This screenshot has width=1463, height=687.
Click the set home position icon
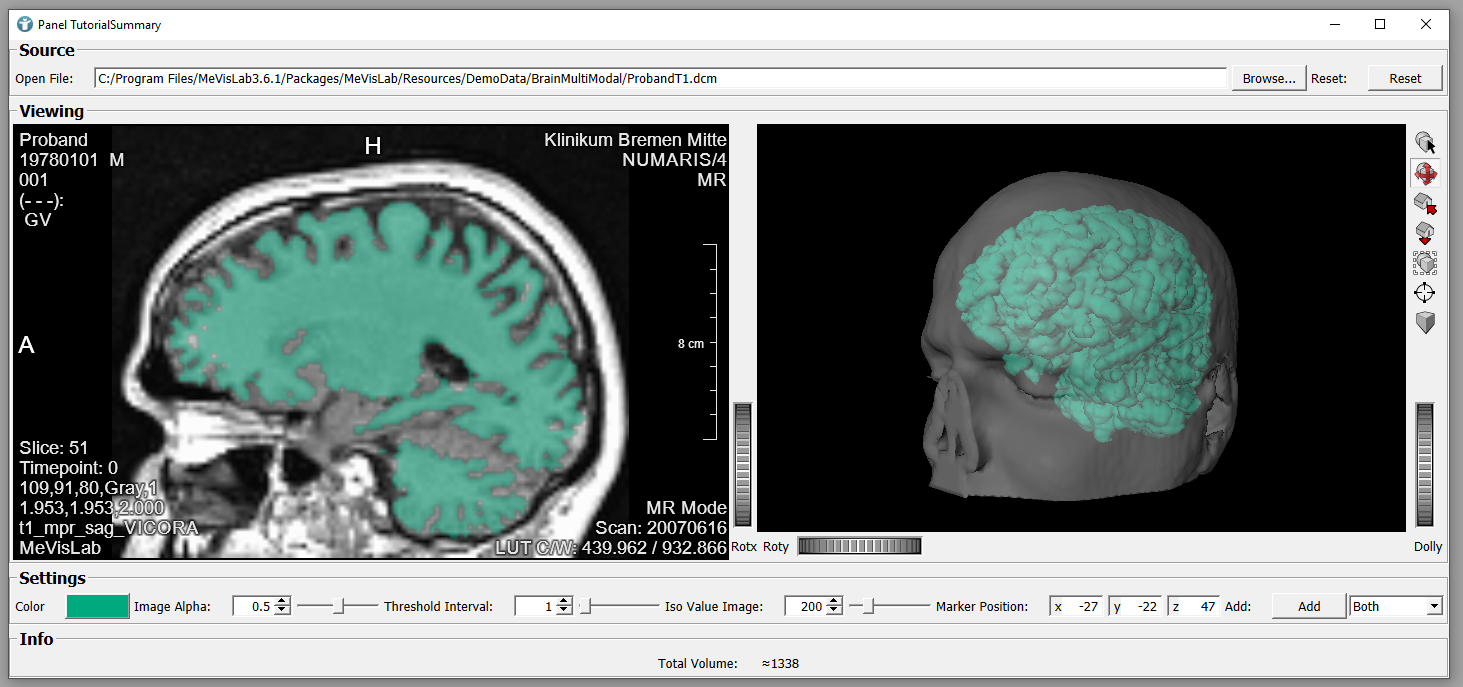tap(1425, 233)
